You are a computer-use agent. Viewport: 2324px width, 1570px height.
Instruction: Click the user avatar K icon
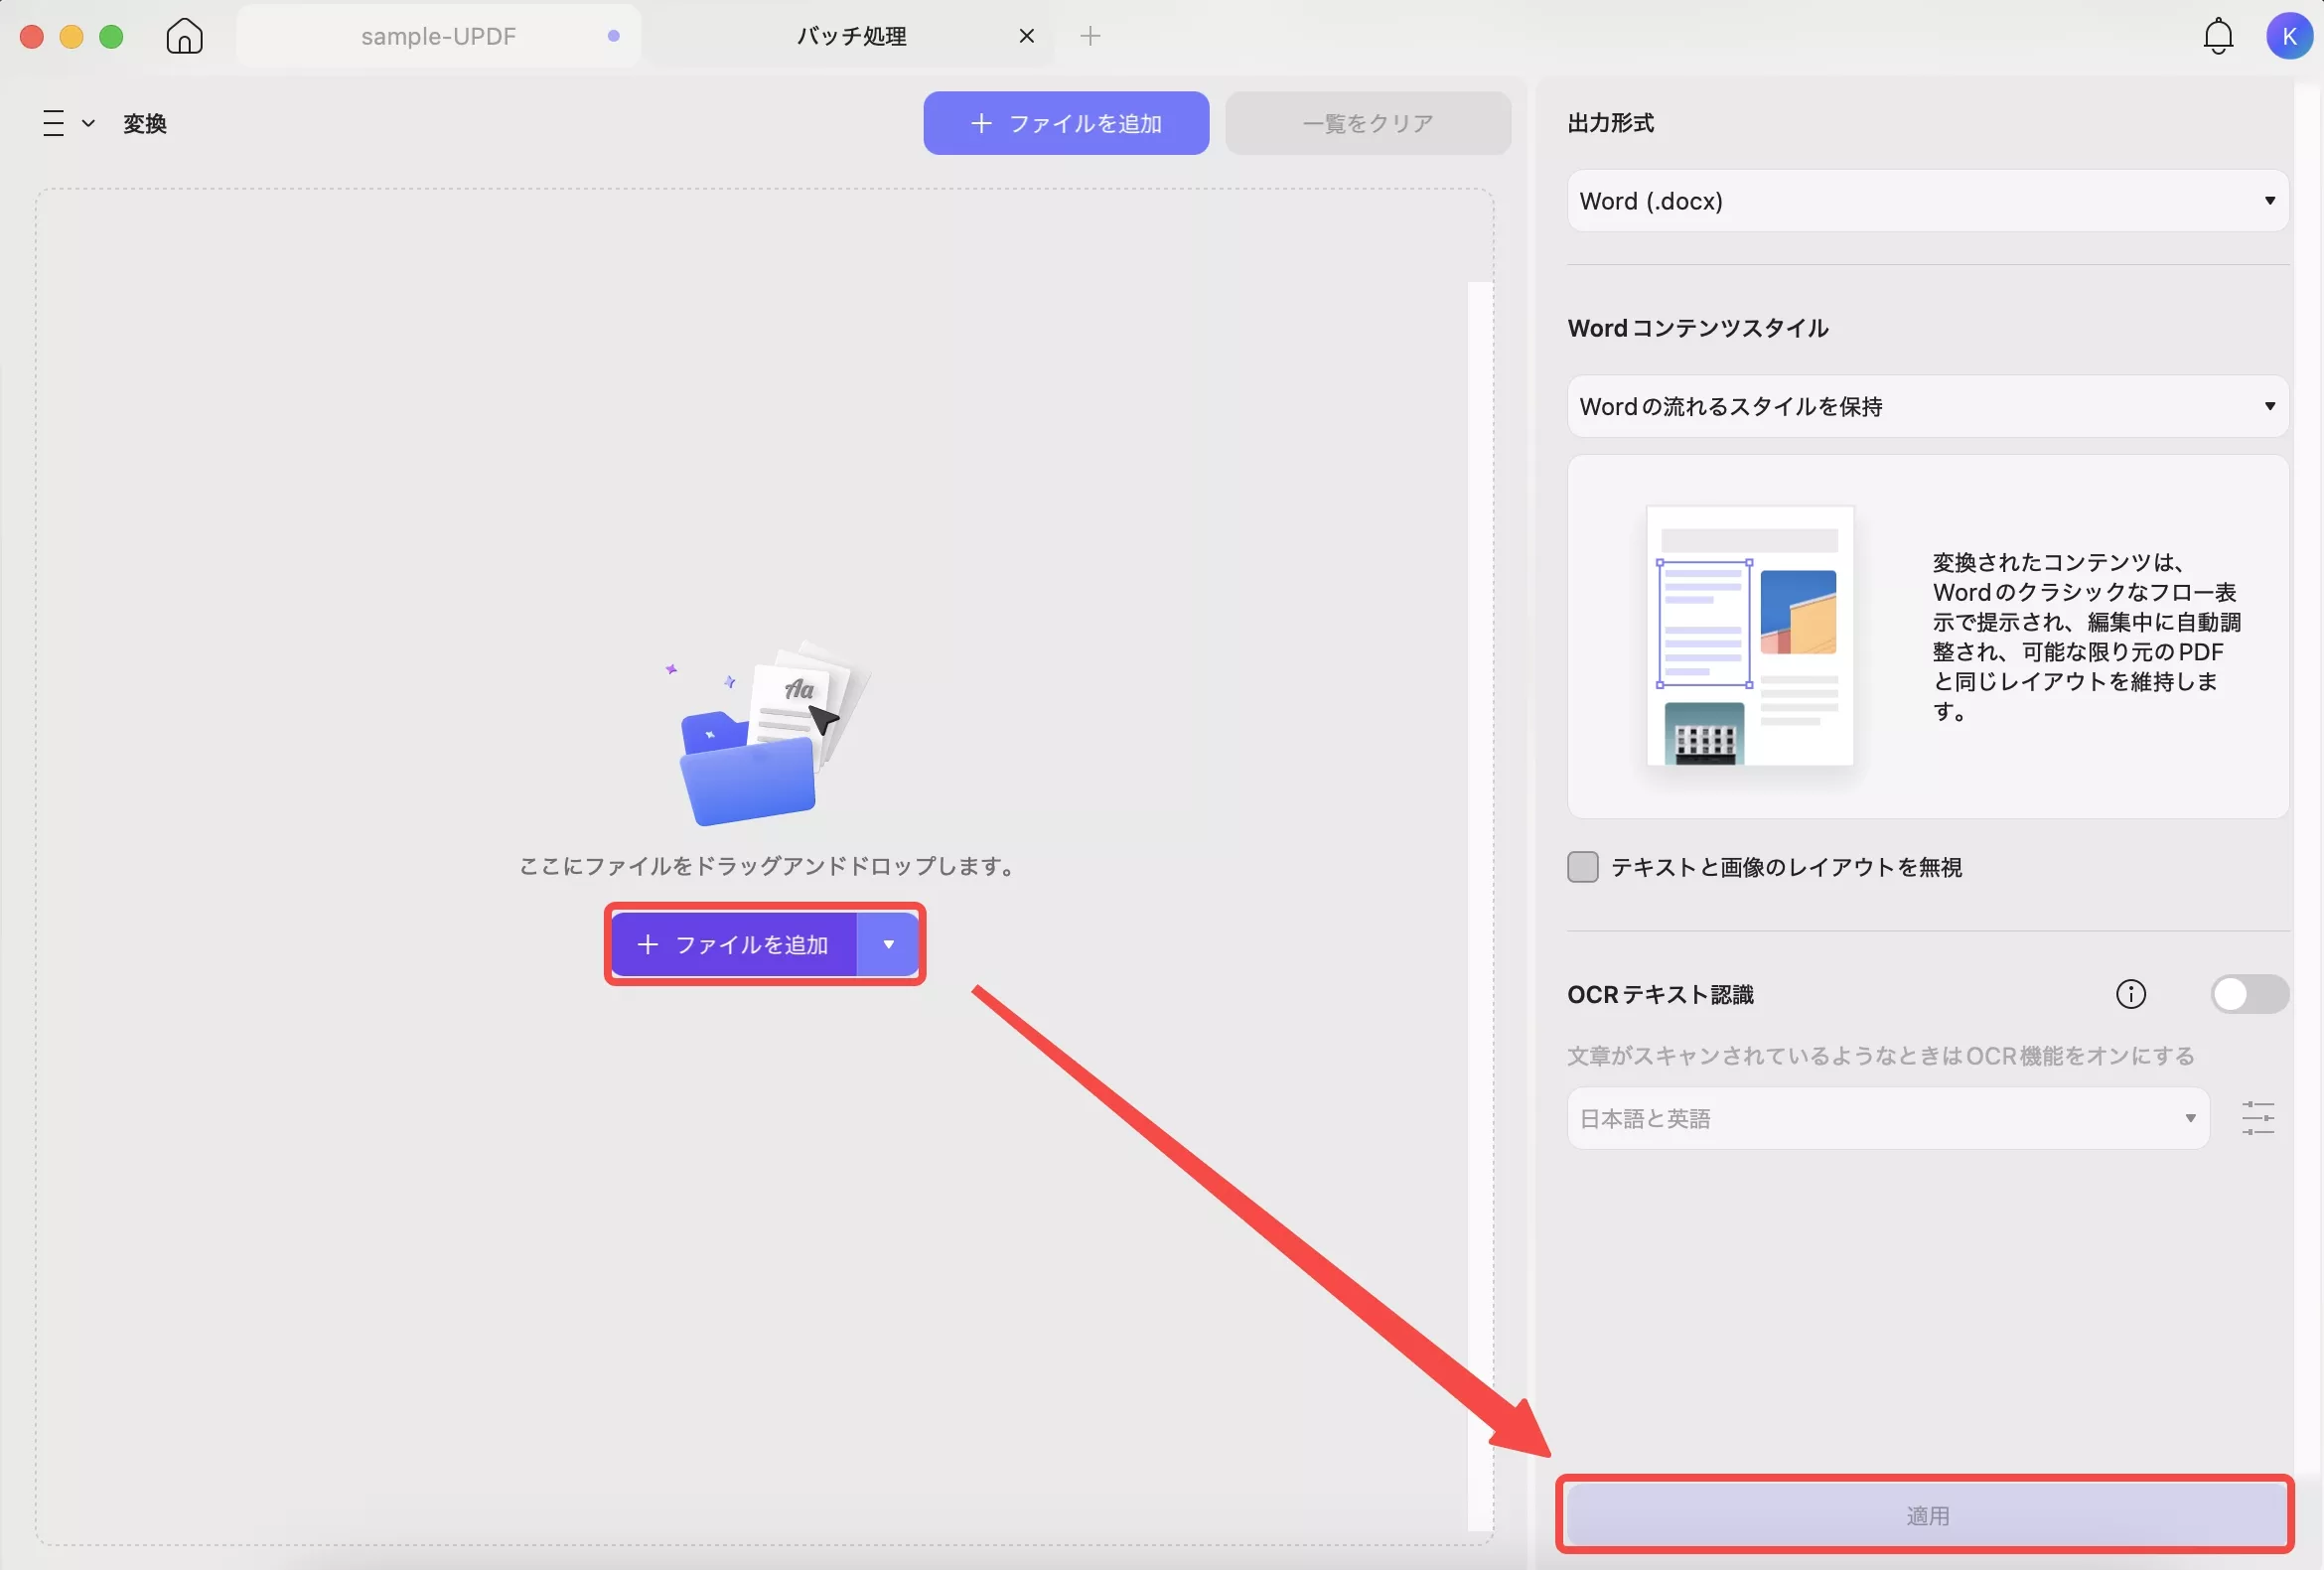coord(2288,36)
